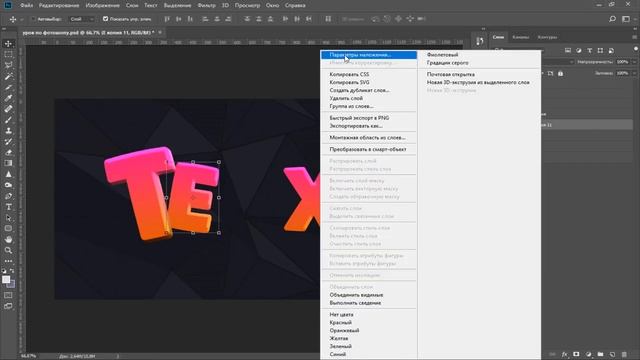Select the Clone Stamp tool

[8, 131]
